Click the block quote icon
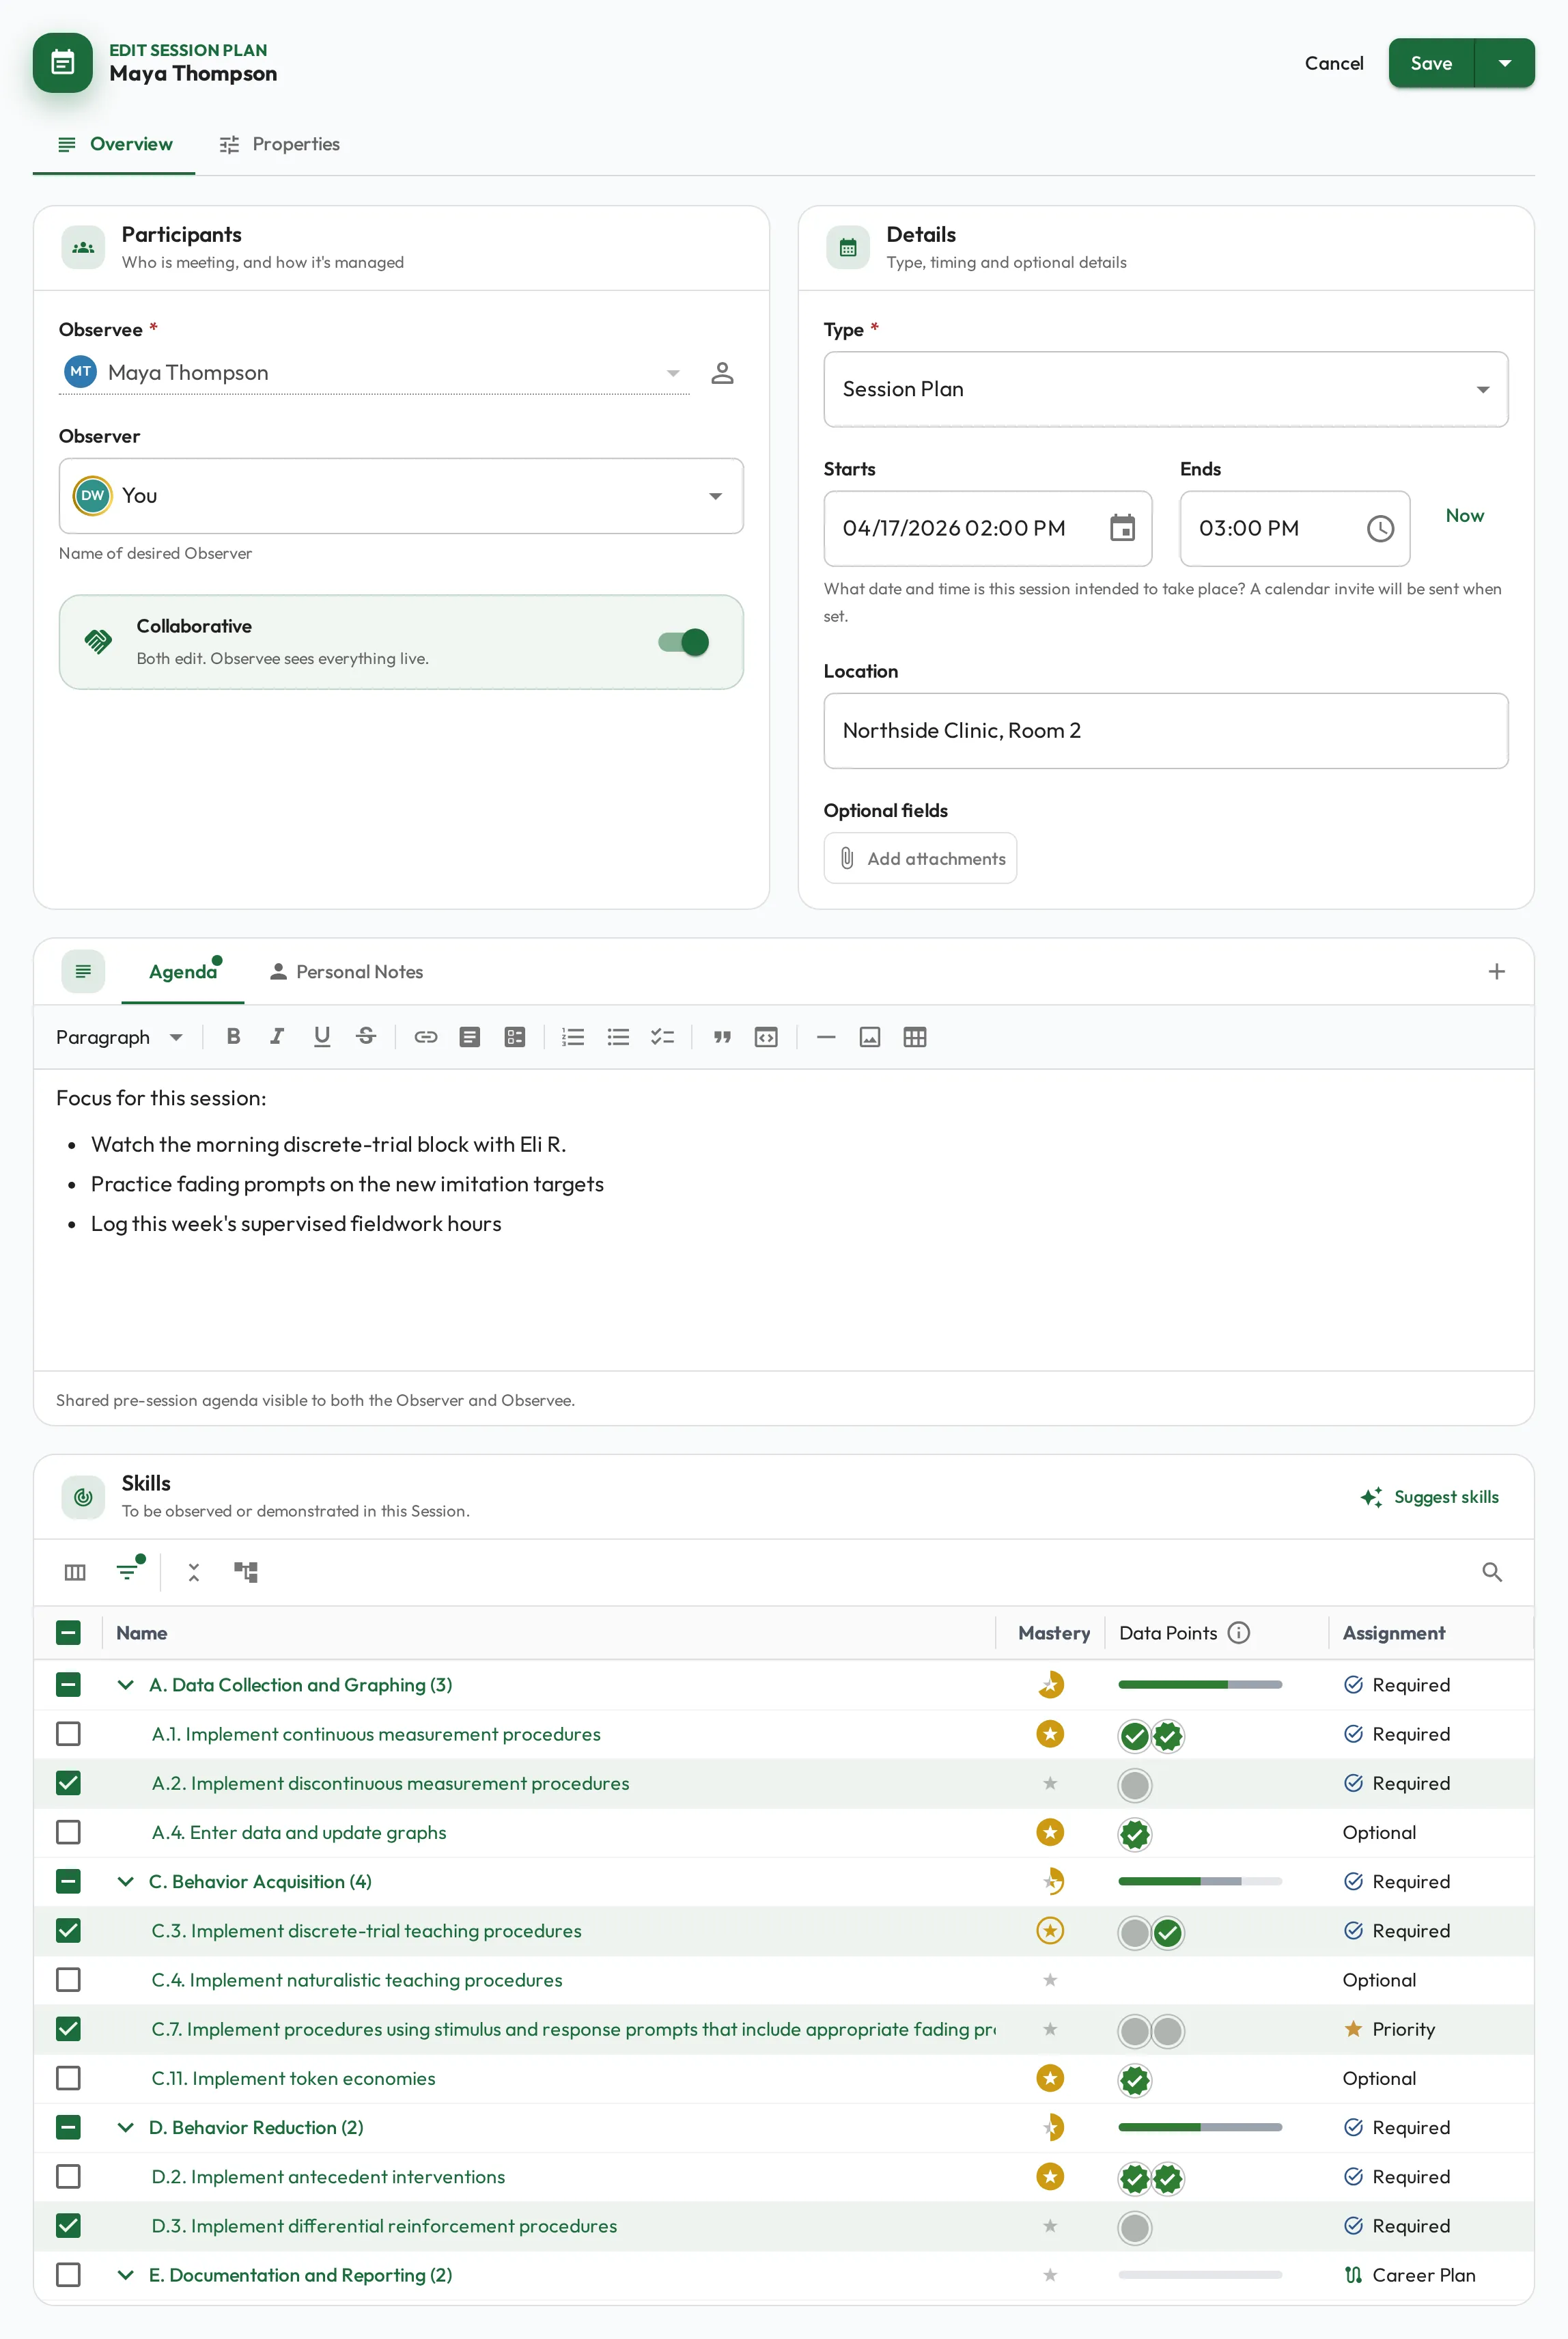The height and width of the screenshot is (2339, 1568). click(722, 1037)
